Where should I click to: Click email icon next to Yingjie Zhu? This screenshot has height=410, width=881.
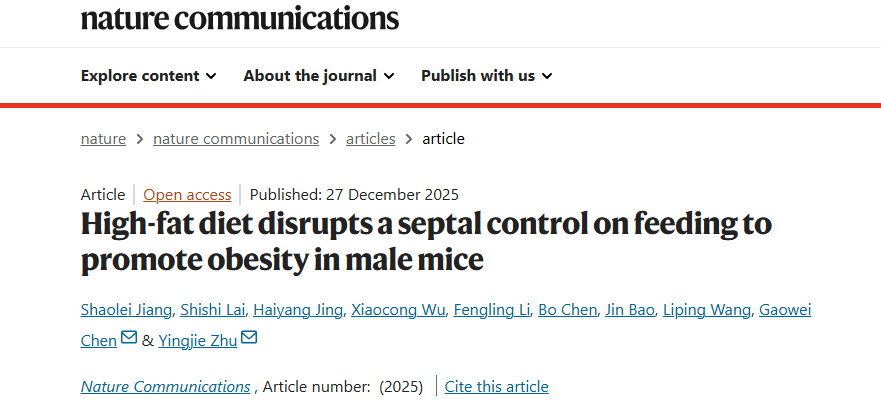click(x=249, y=339)
